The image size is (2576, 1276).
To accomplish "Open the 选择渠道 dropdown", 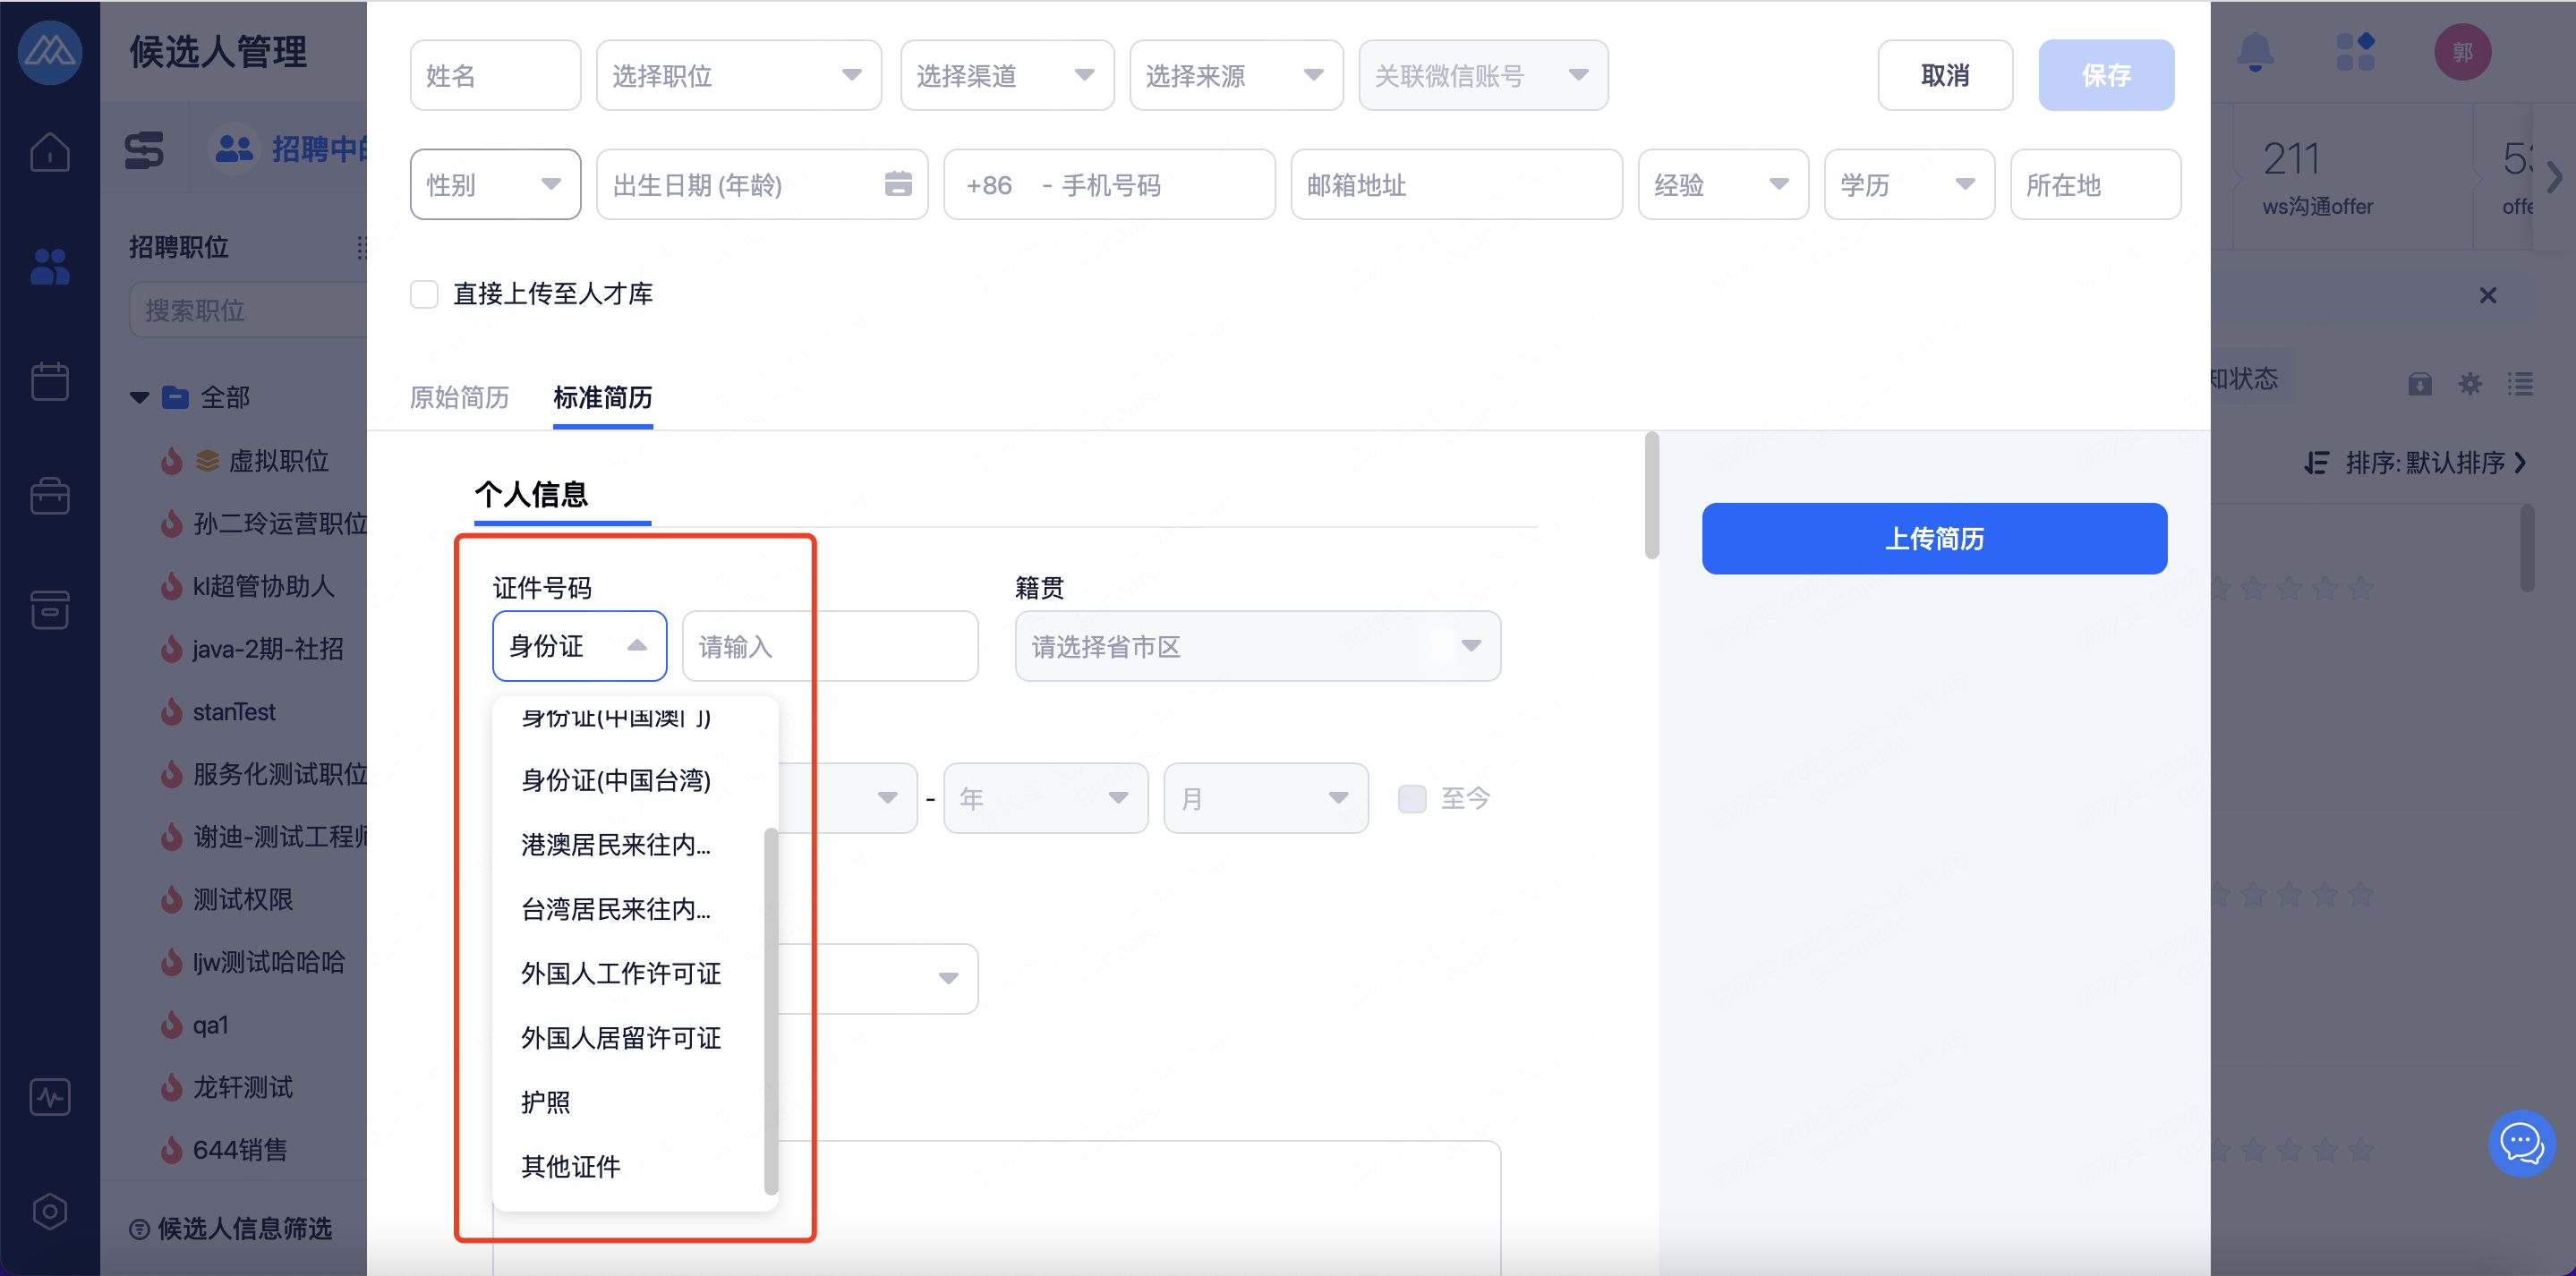I will click(x=1007, y=75).
